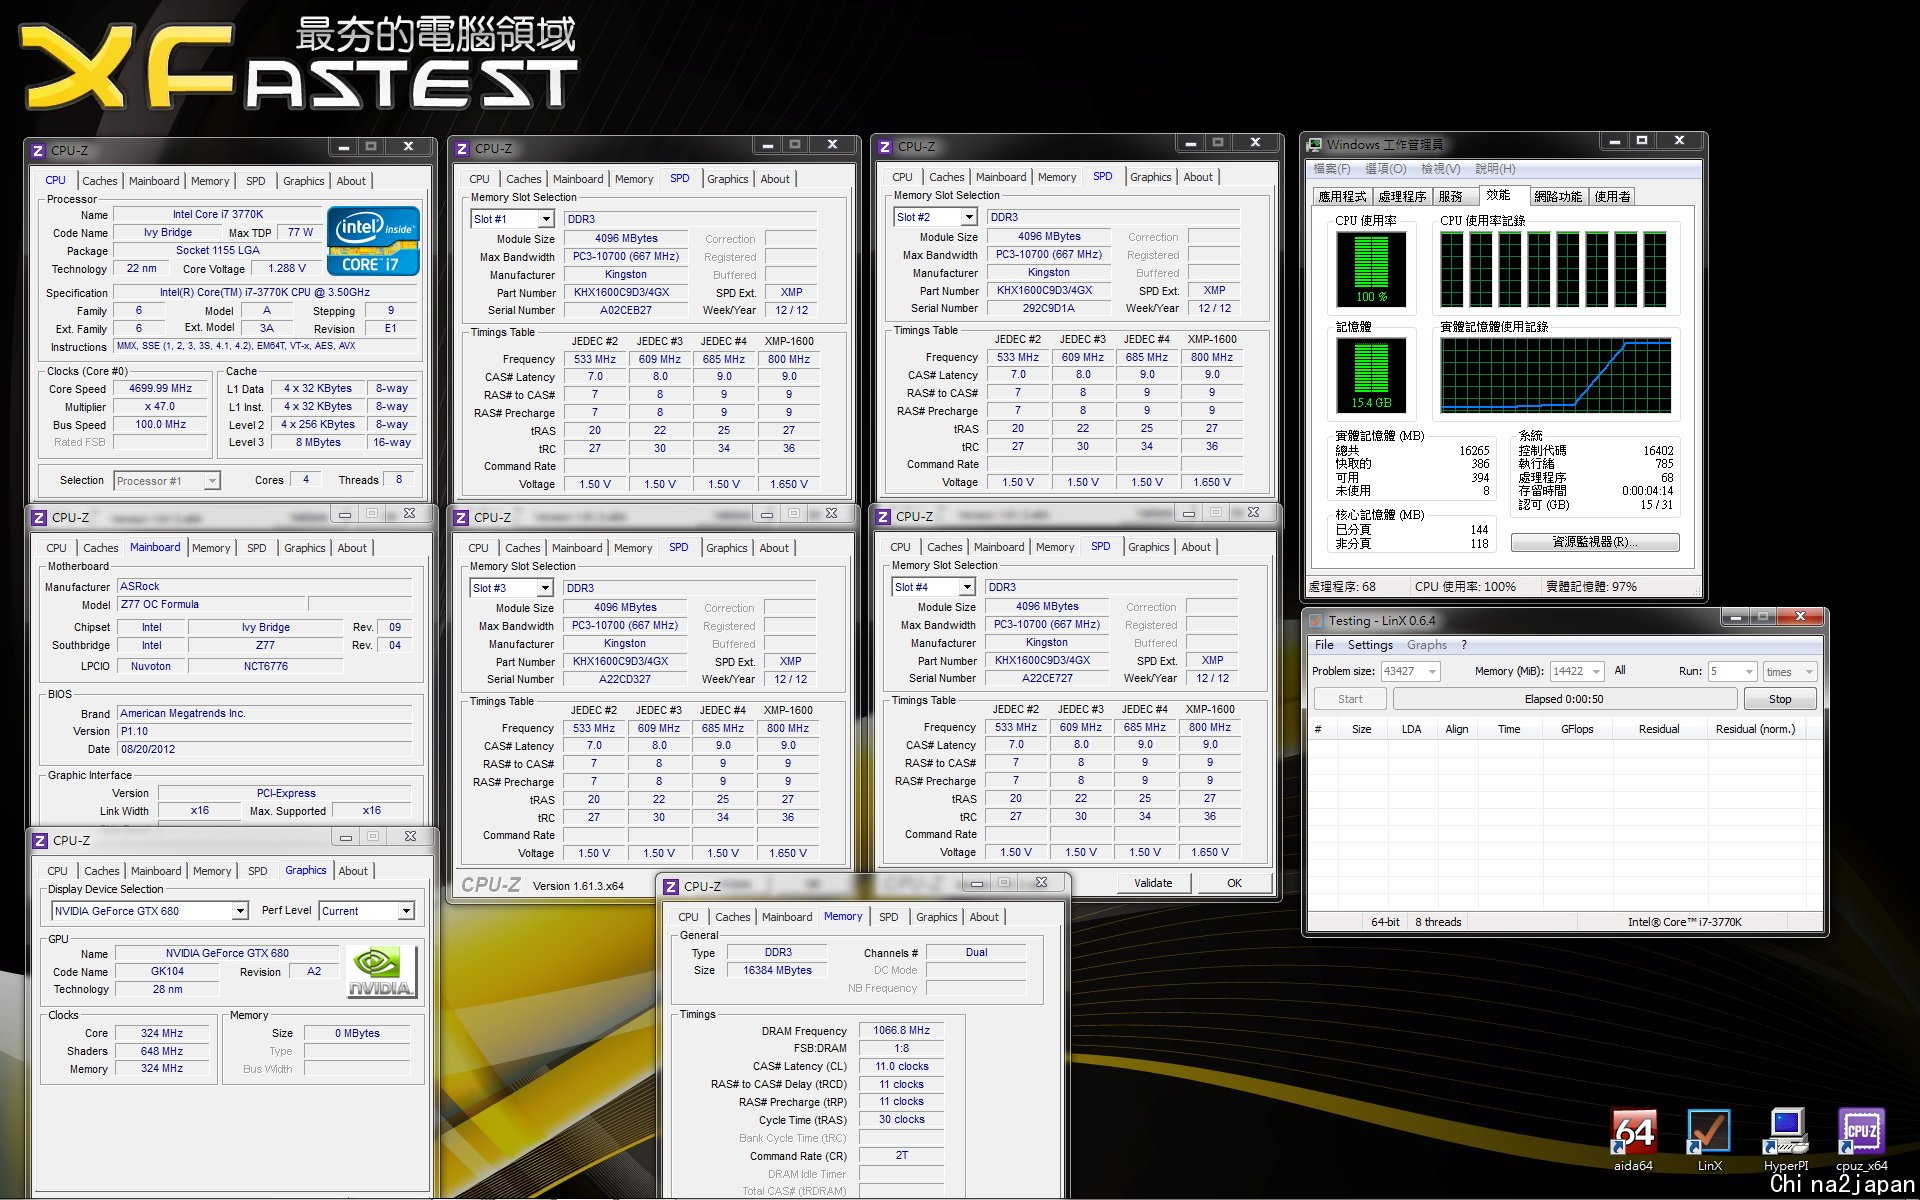1920x1200 pixels.
Task: Click the Multiplier x 47.0 value
Action: pyautogui.click(x=160, y=407)
